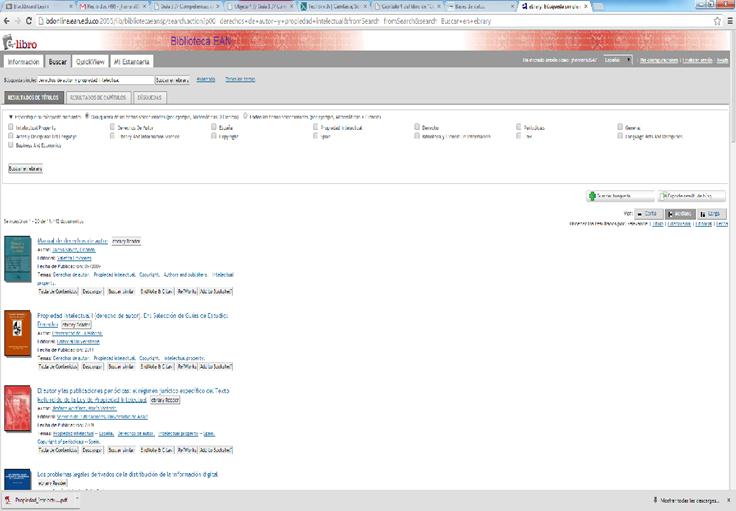Click the green save search icon
Image resolution: width=736 pixels, height=511 pixels.
(592, 196)
